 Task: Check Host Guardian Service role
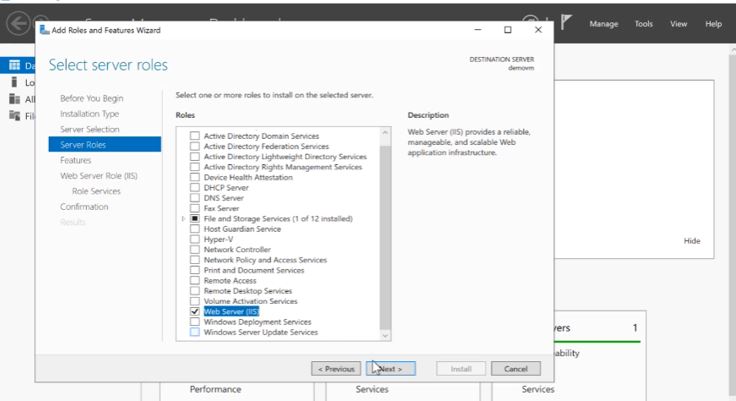click(x=195, y=229)
